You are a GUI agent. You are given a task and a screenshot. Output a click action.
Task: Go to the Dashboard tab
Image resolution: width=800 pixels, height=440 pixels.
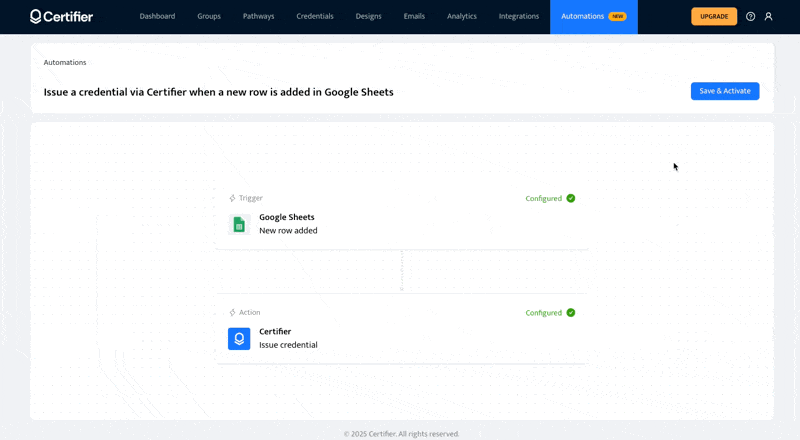157,16
